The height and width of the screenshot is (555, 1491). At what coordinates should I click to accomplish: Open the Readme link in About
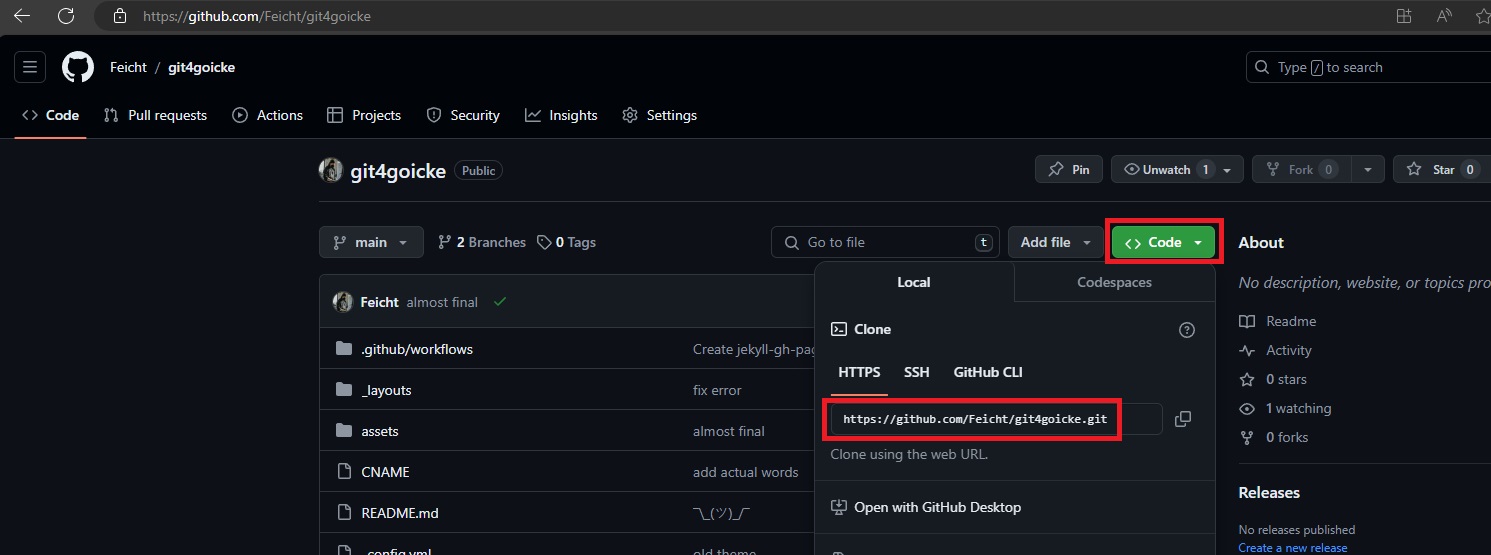[1278, 321]
